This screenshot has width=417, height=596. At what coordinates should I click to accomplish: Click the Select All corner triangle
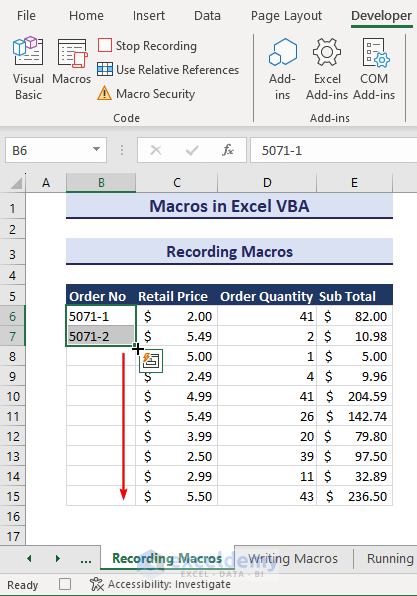16,183
